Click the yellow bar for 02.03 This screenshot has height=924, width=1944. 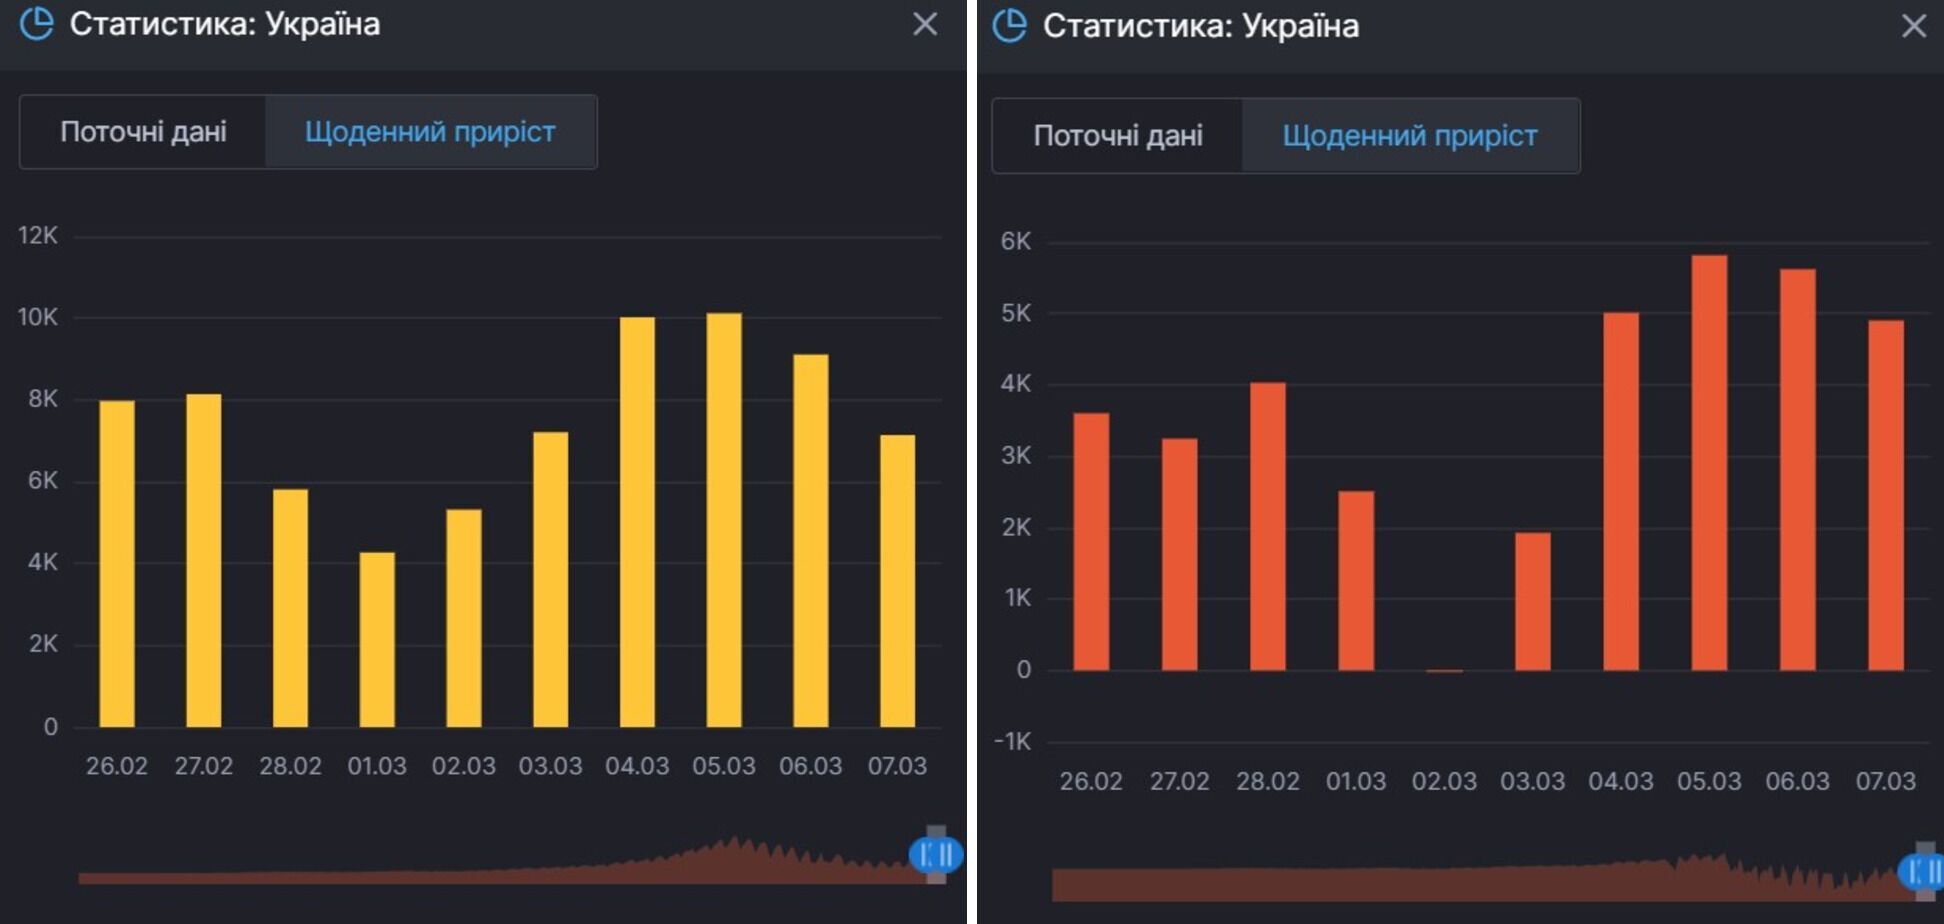click(464, 618)
